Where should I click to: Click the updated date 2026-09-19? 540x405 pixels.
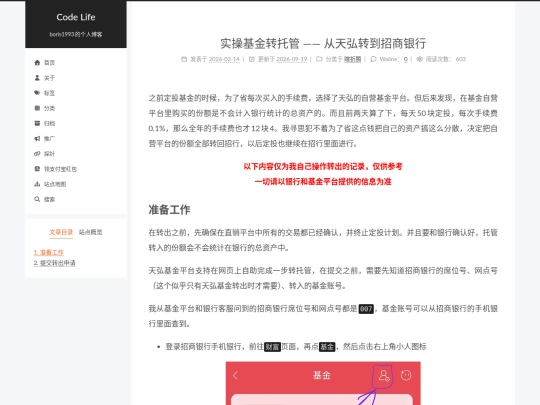292,59
